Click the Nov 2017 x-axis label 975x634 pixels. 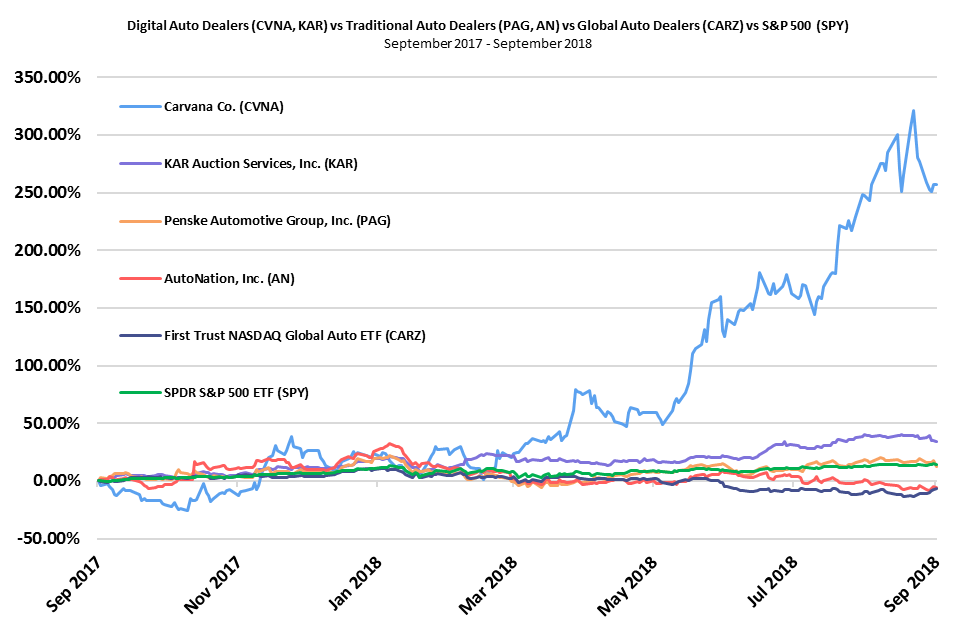(212, 585)
